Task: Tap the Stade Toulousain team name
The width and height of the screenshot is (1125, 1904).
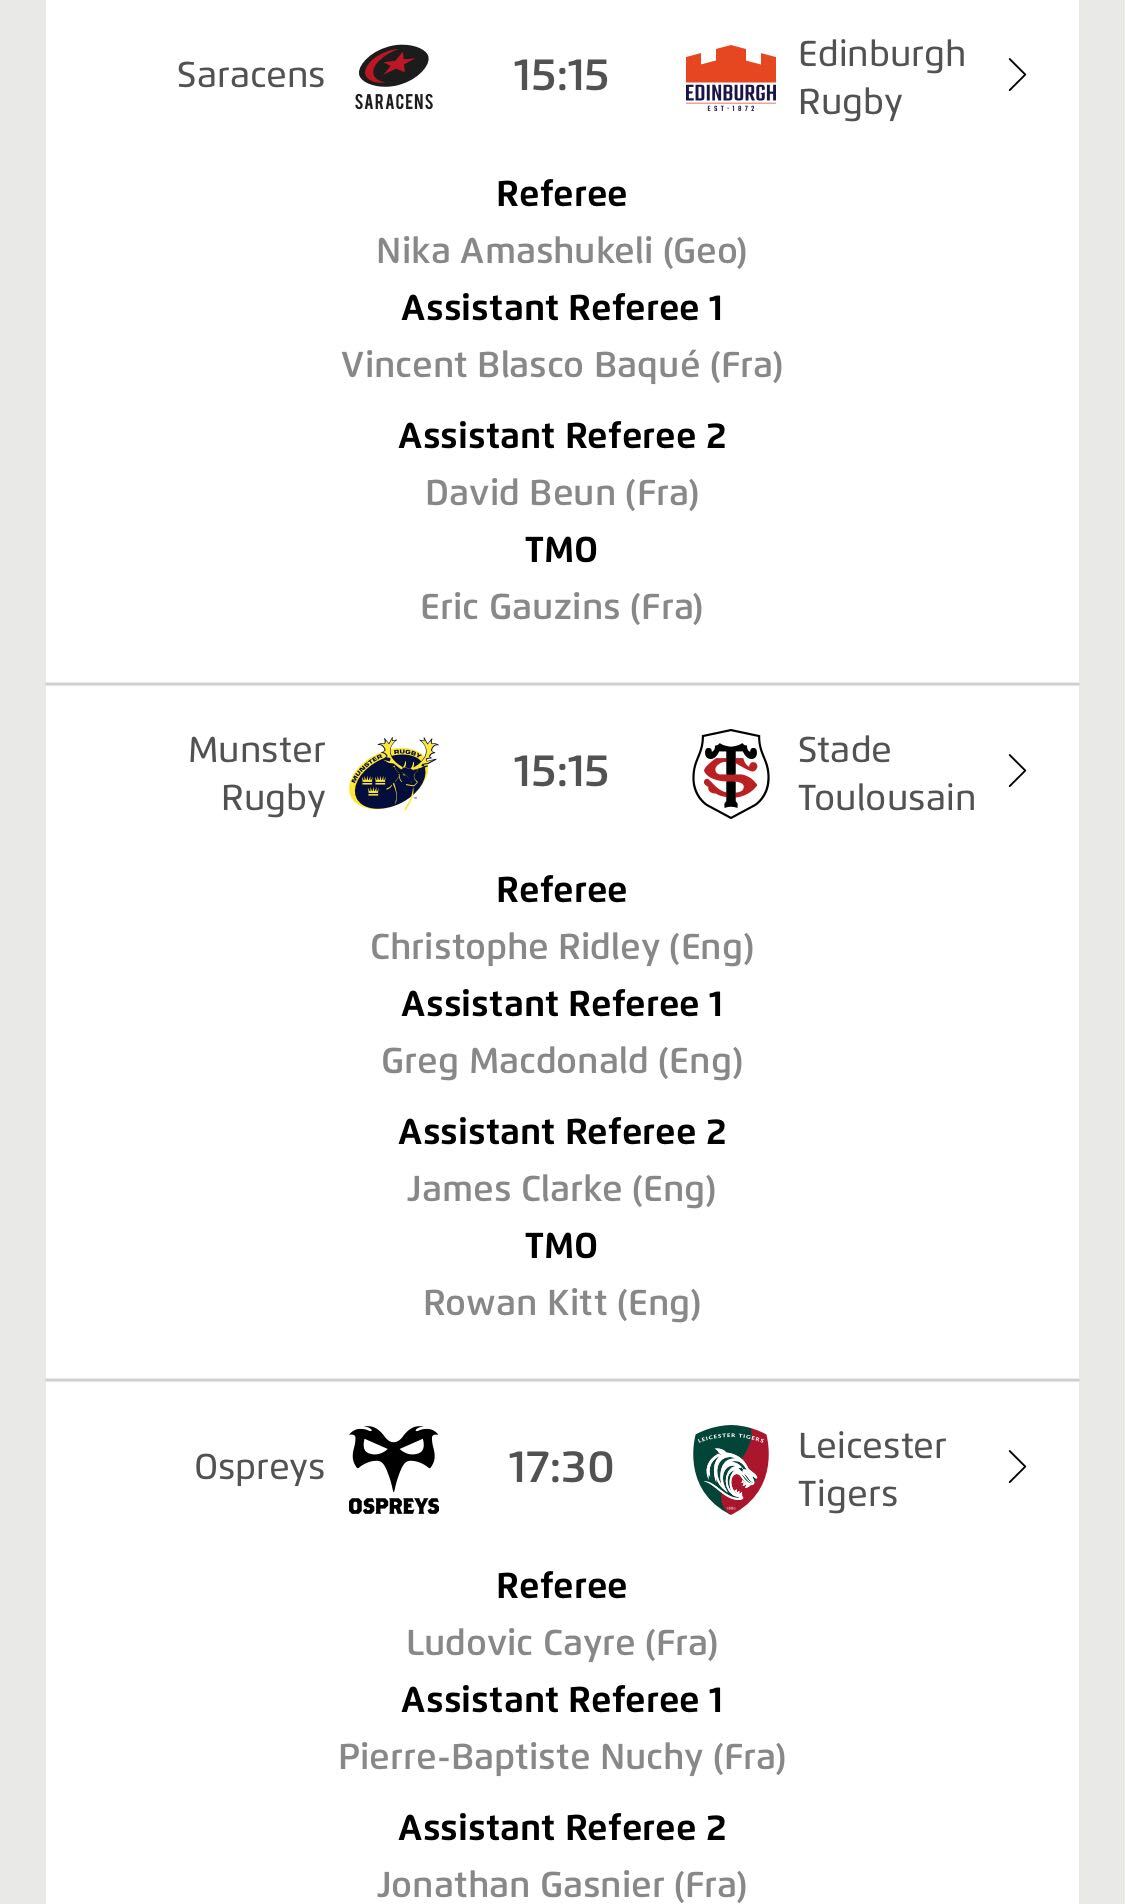Action: click(886, 773)
